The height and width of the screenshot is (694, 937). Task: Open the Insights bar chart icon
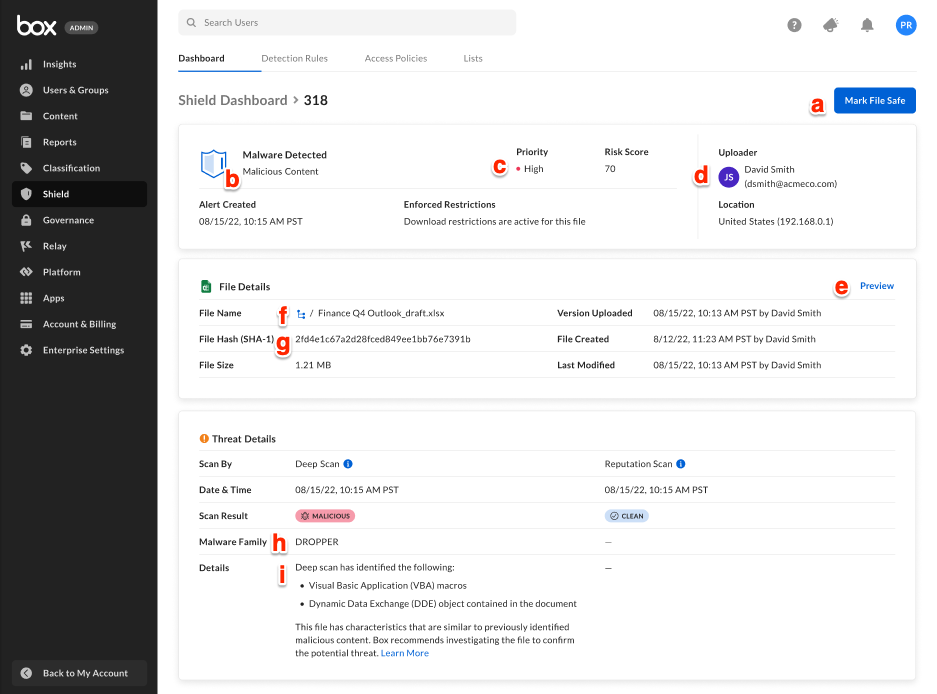pyautogui.click(x=26, y=64)
